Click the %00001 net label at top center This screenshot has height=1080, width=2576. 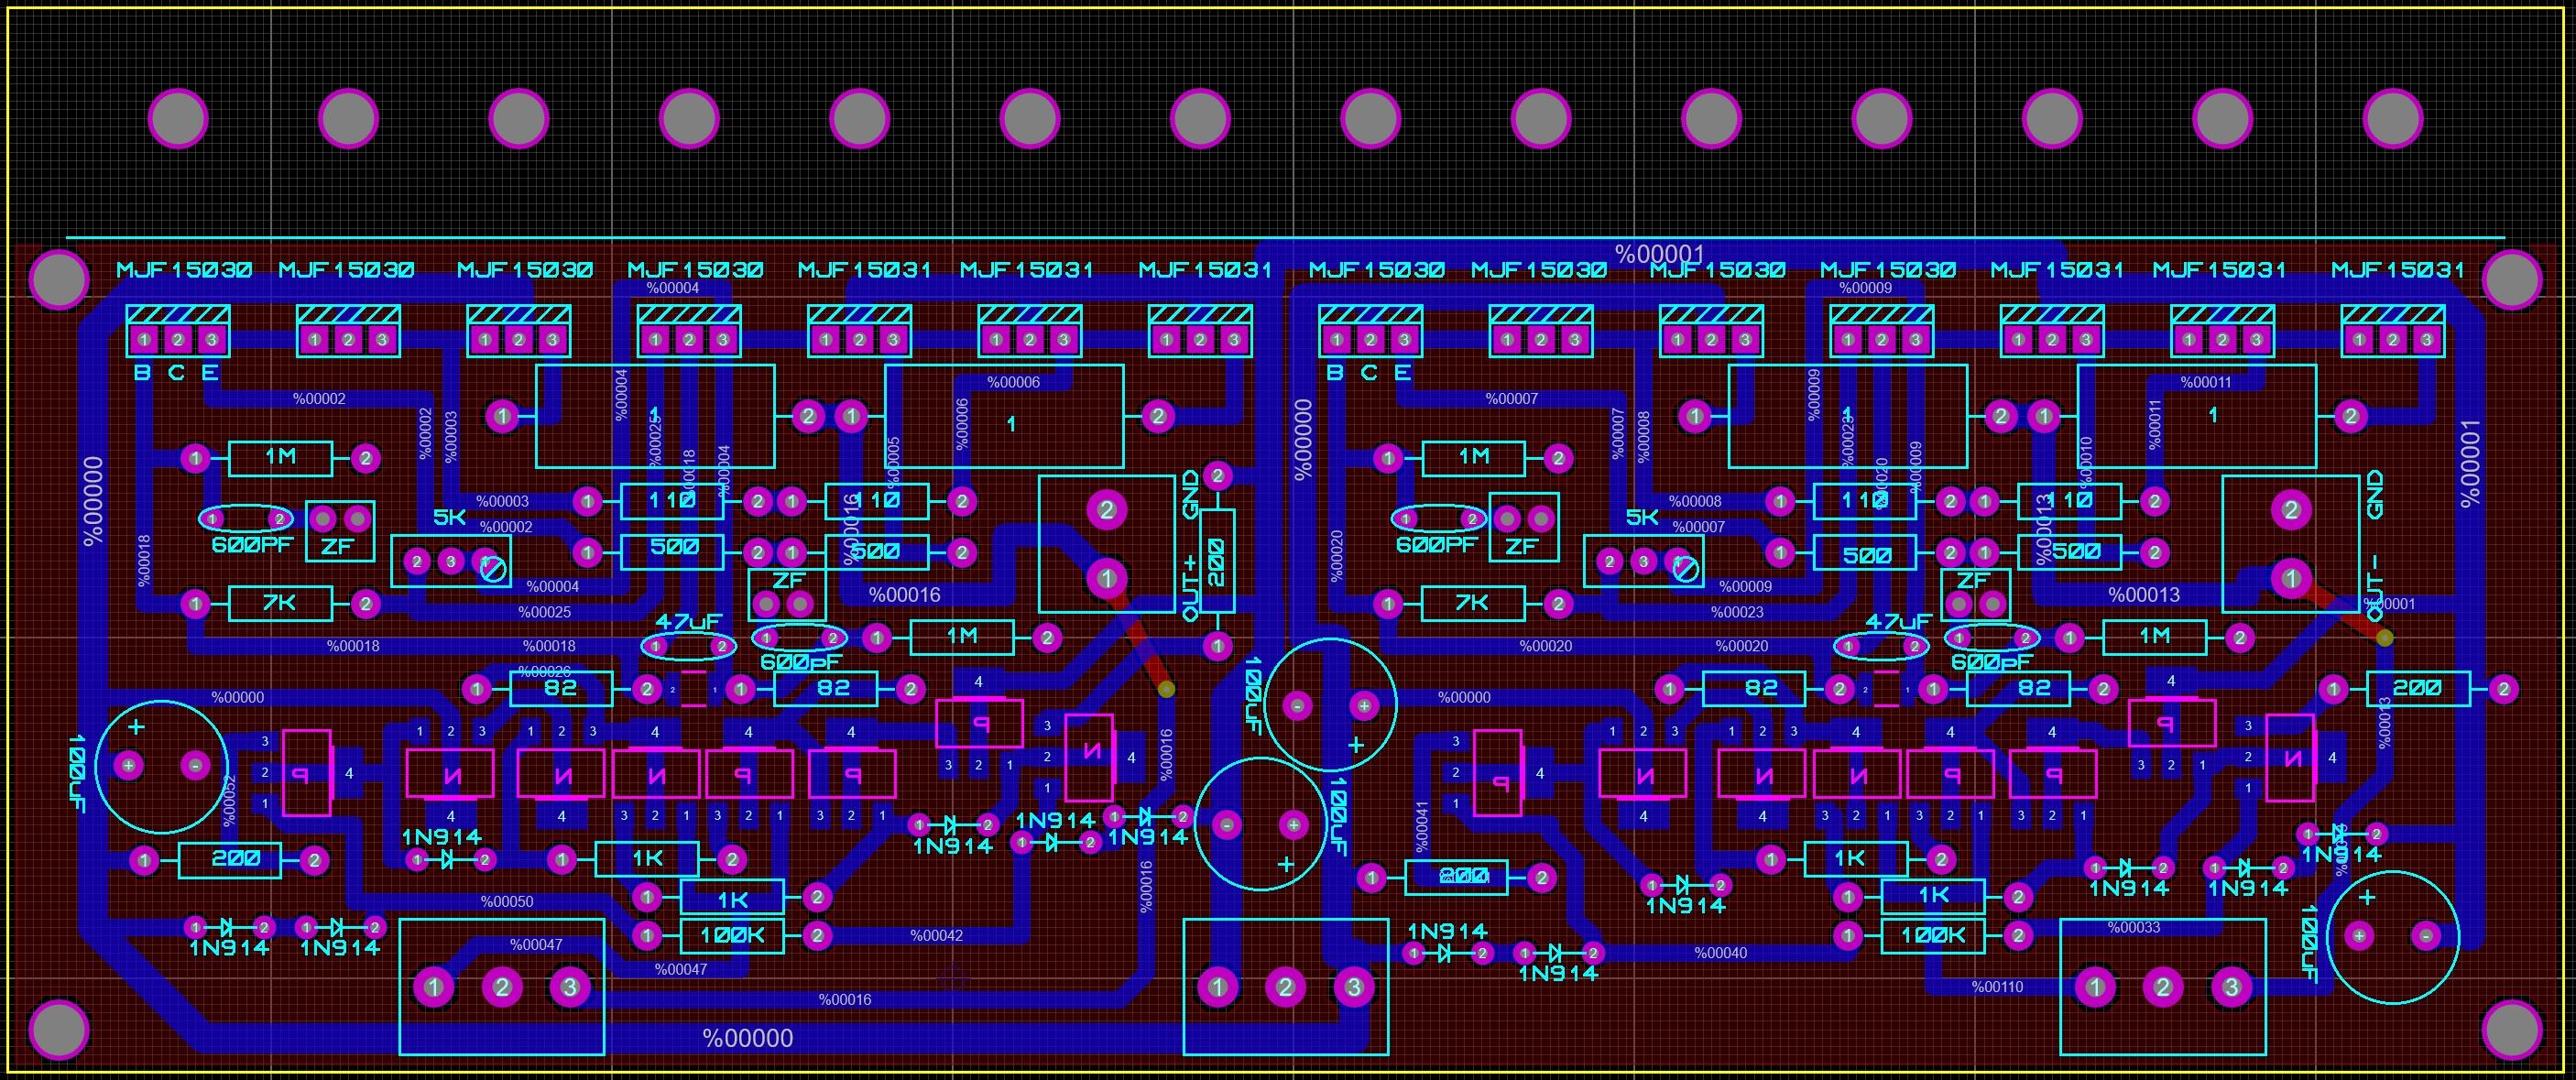point(1658,254)
